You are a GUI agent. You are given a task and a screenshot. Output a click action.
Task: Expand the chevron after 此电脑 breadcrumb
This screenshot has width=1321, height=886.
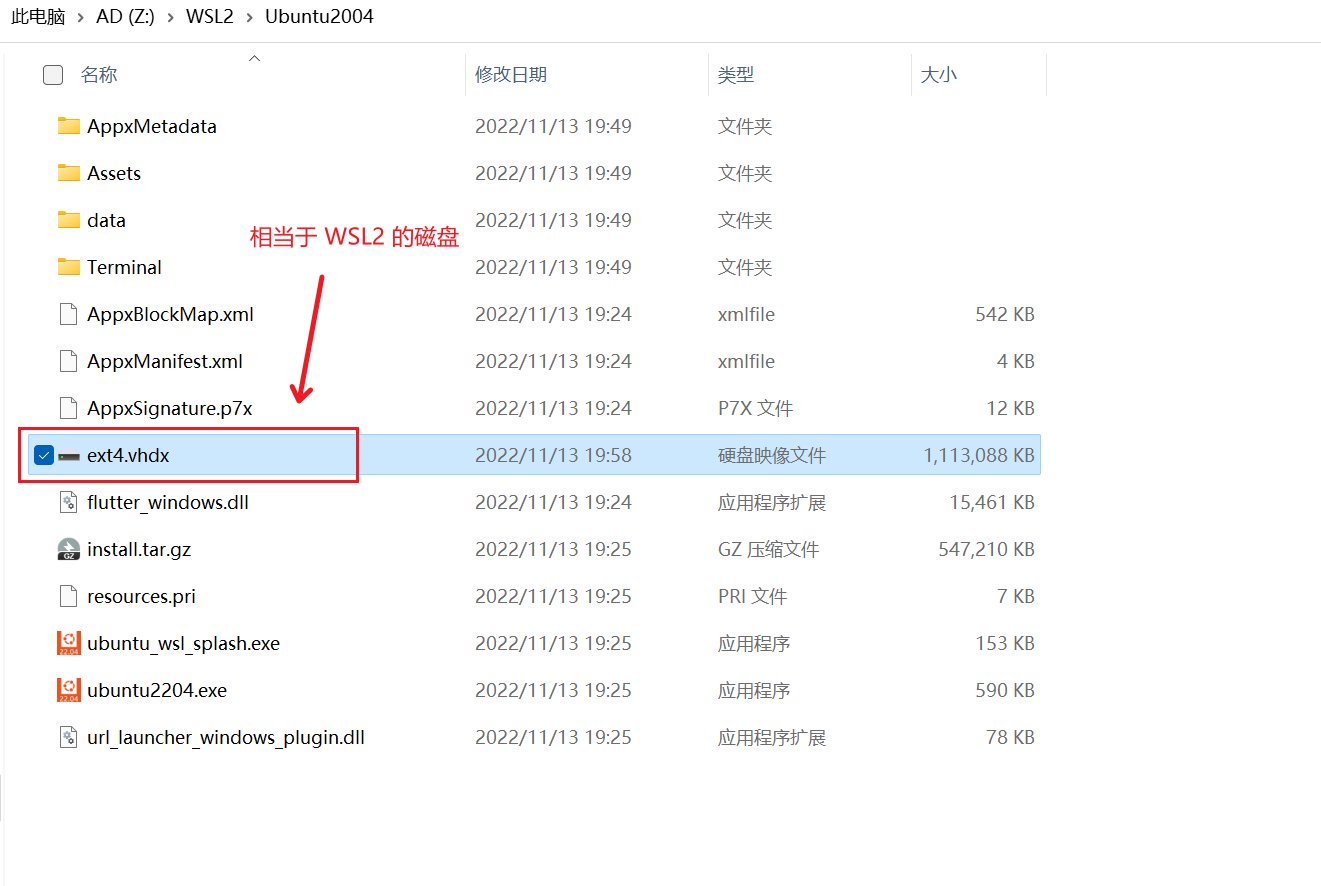tap(80, 17)
